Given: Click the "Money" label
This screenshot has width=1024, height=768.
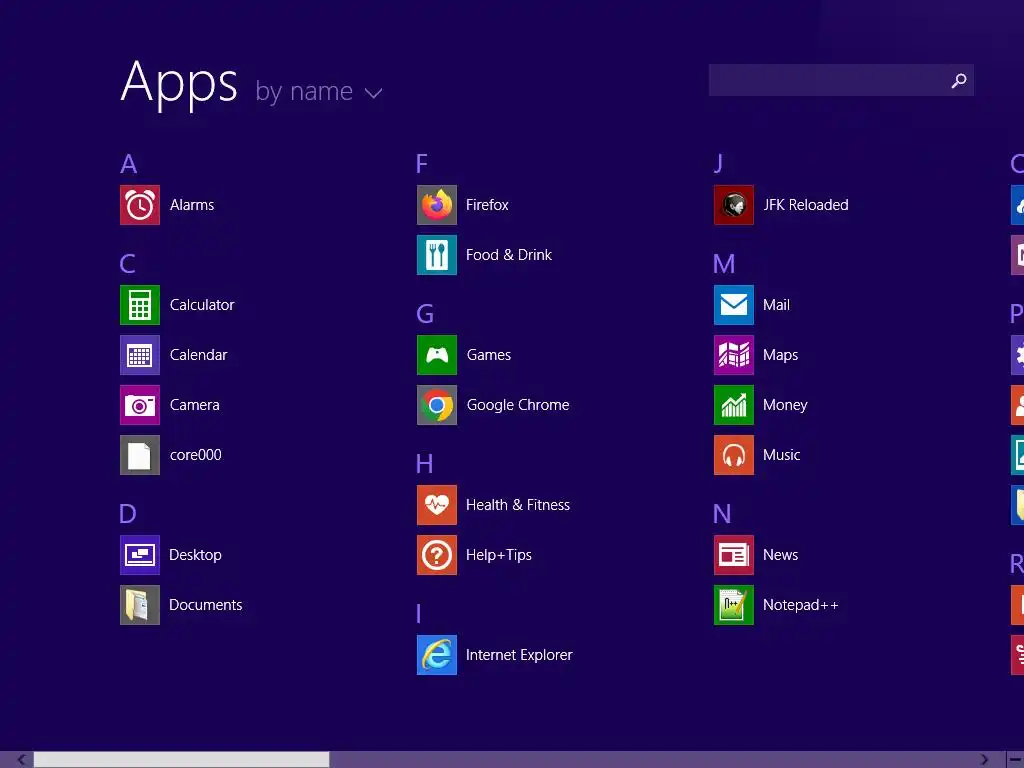Looking at the screenshot, I should (x=785, y=405).
